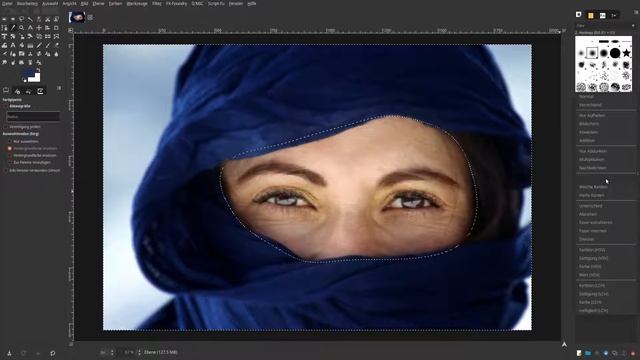Open the image menu button at ruler origin
640x360 pixels.
click(x=71, y=30)
